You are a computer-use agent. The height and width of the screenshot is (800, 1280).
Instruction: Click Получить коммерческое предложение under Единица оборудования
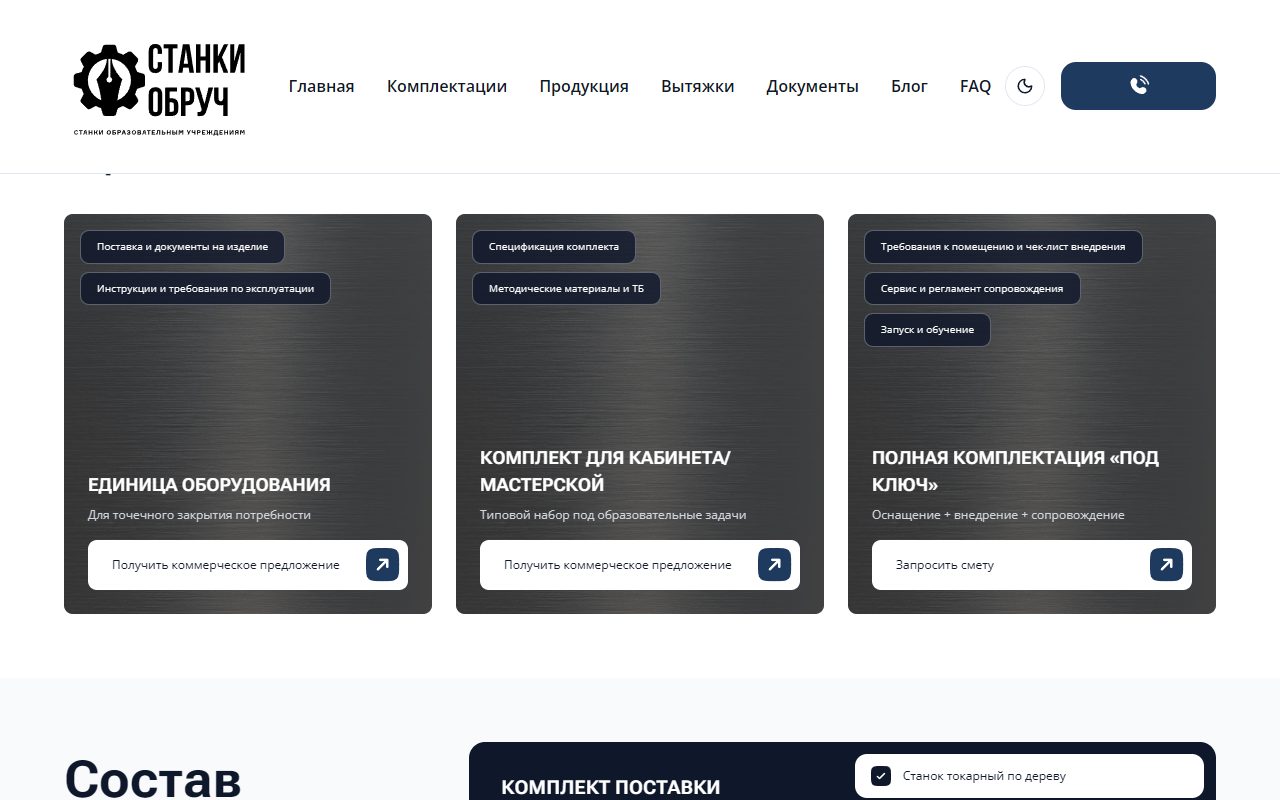click(x=248, y=565)
